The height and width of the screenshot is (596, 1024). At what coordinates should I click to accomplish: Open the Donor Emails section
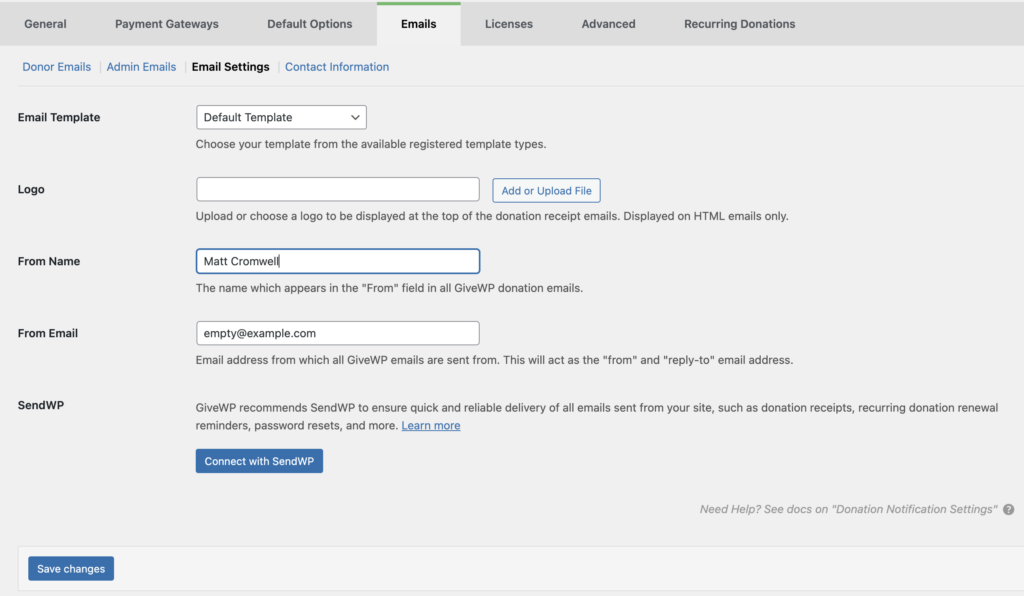click(x=57, y=67)
